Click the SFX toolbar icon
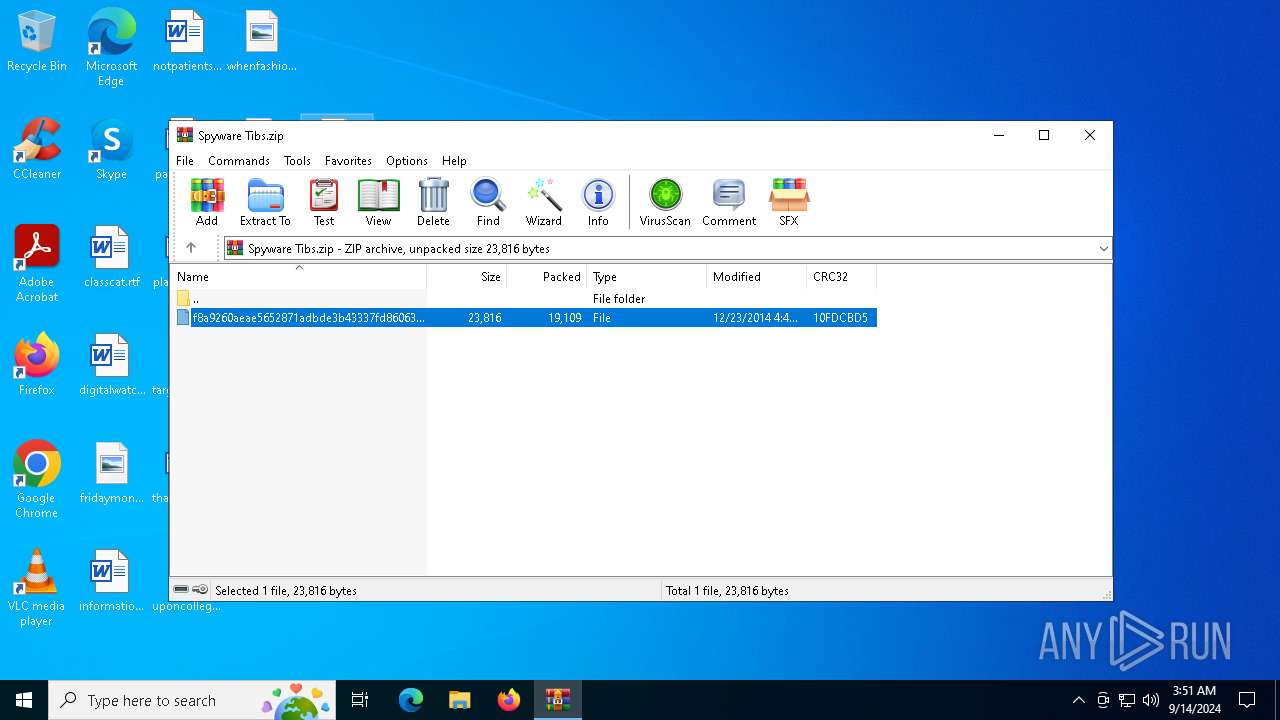 click(789, 203)
